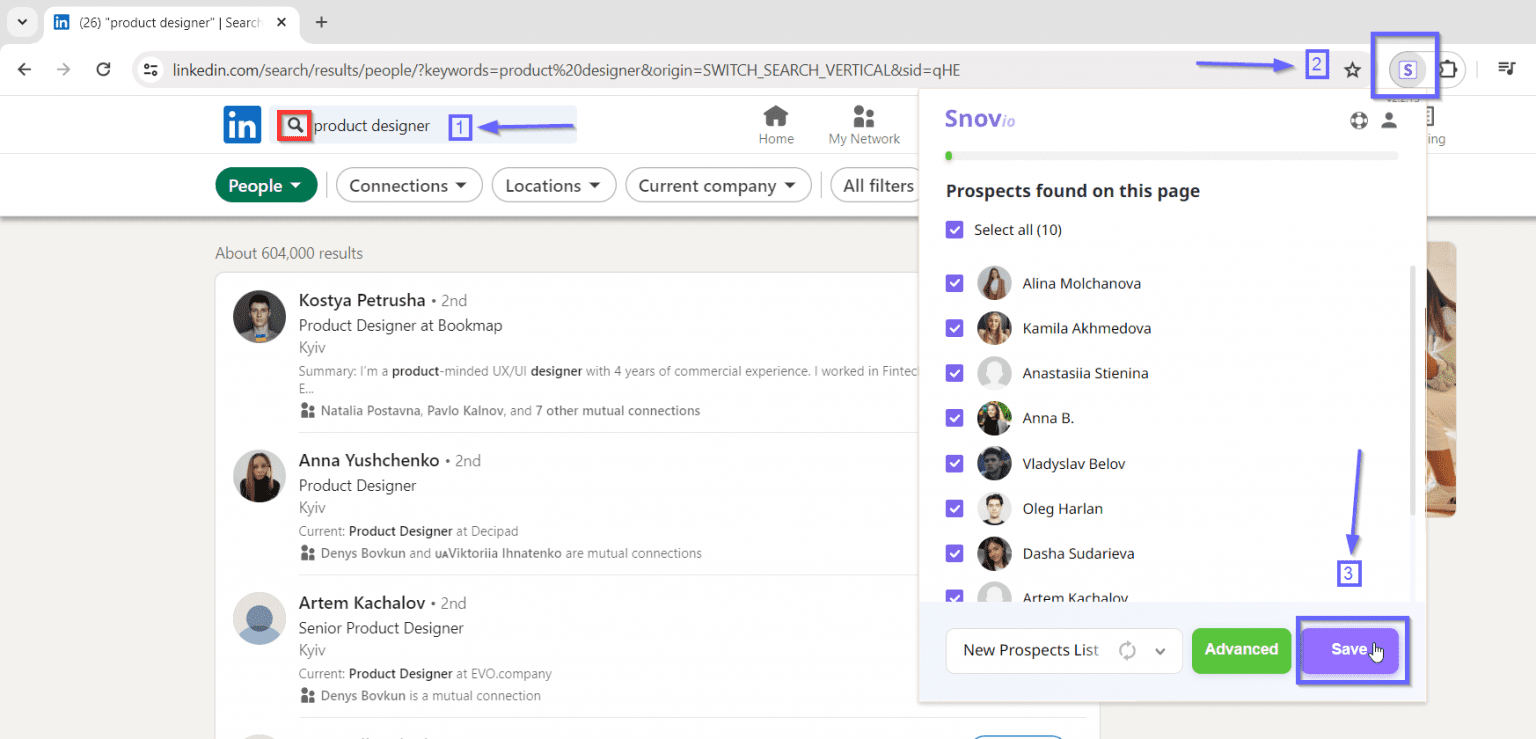
Task: Open the My Network tab
Action: pyautogui.click(x=864, y=125)
